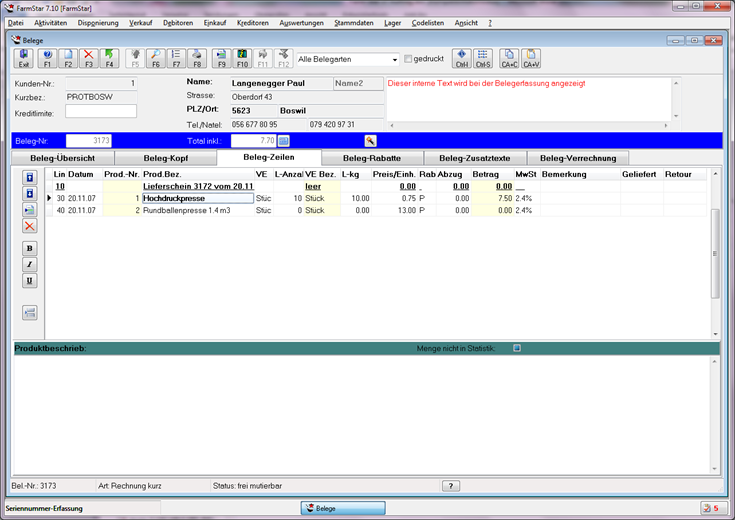Click the calculator icon beside Total inkl.
735x520 pixels.
(x=284, y=141)
